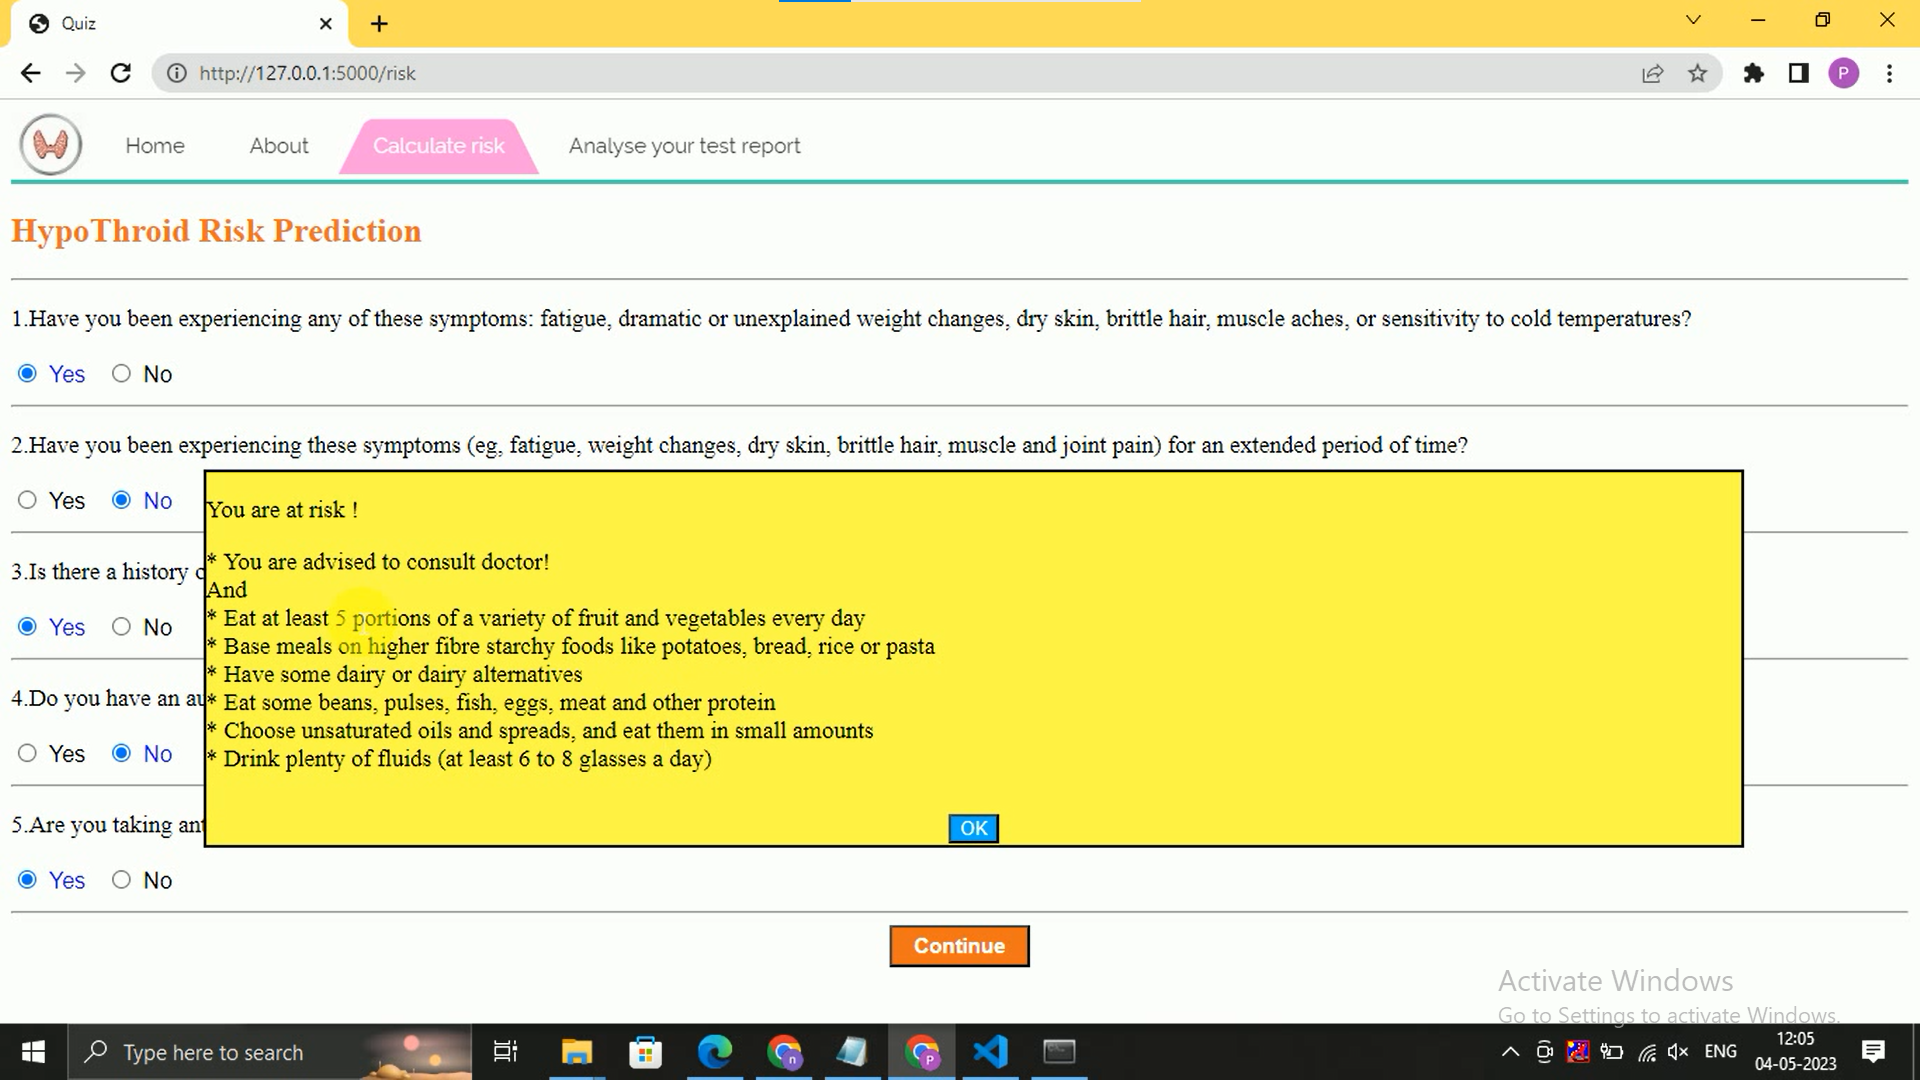The image size is (1920, 1080).
Task: Switch to Calculate risk tab
Action: 439,146
